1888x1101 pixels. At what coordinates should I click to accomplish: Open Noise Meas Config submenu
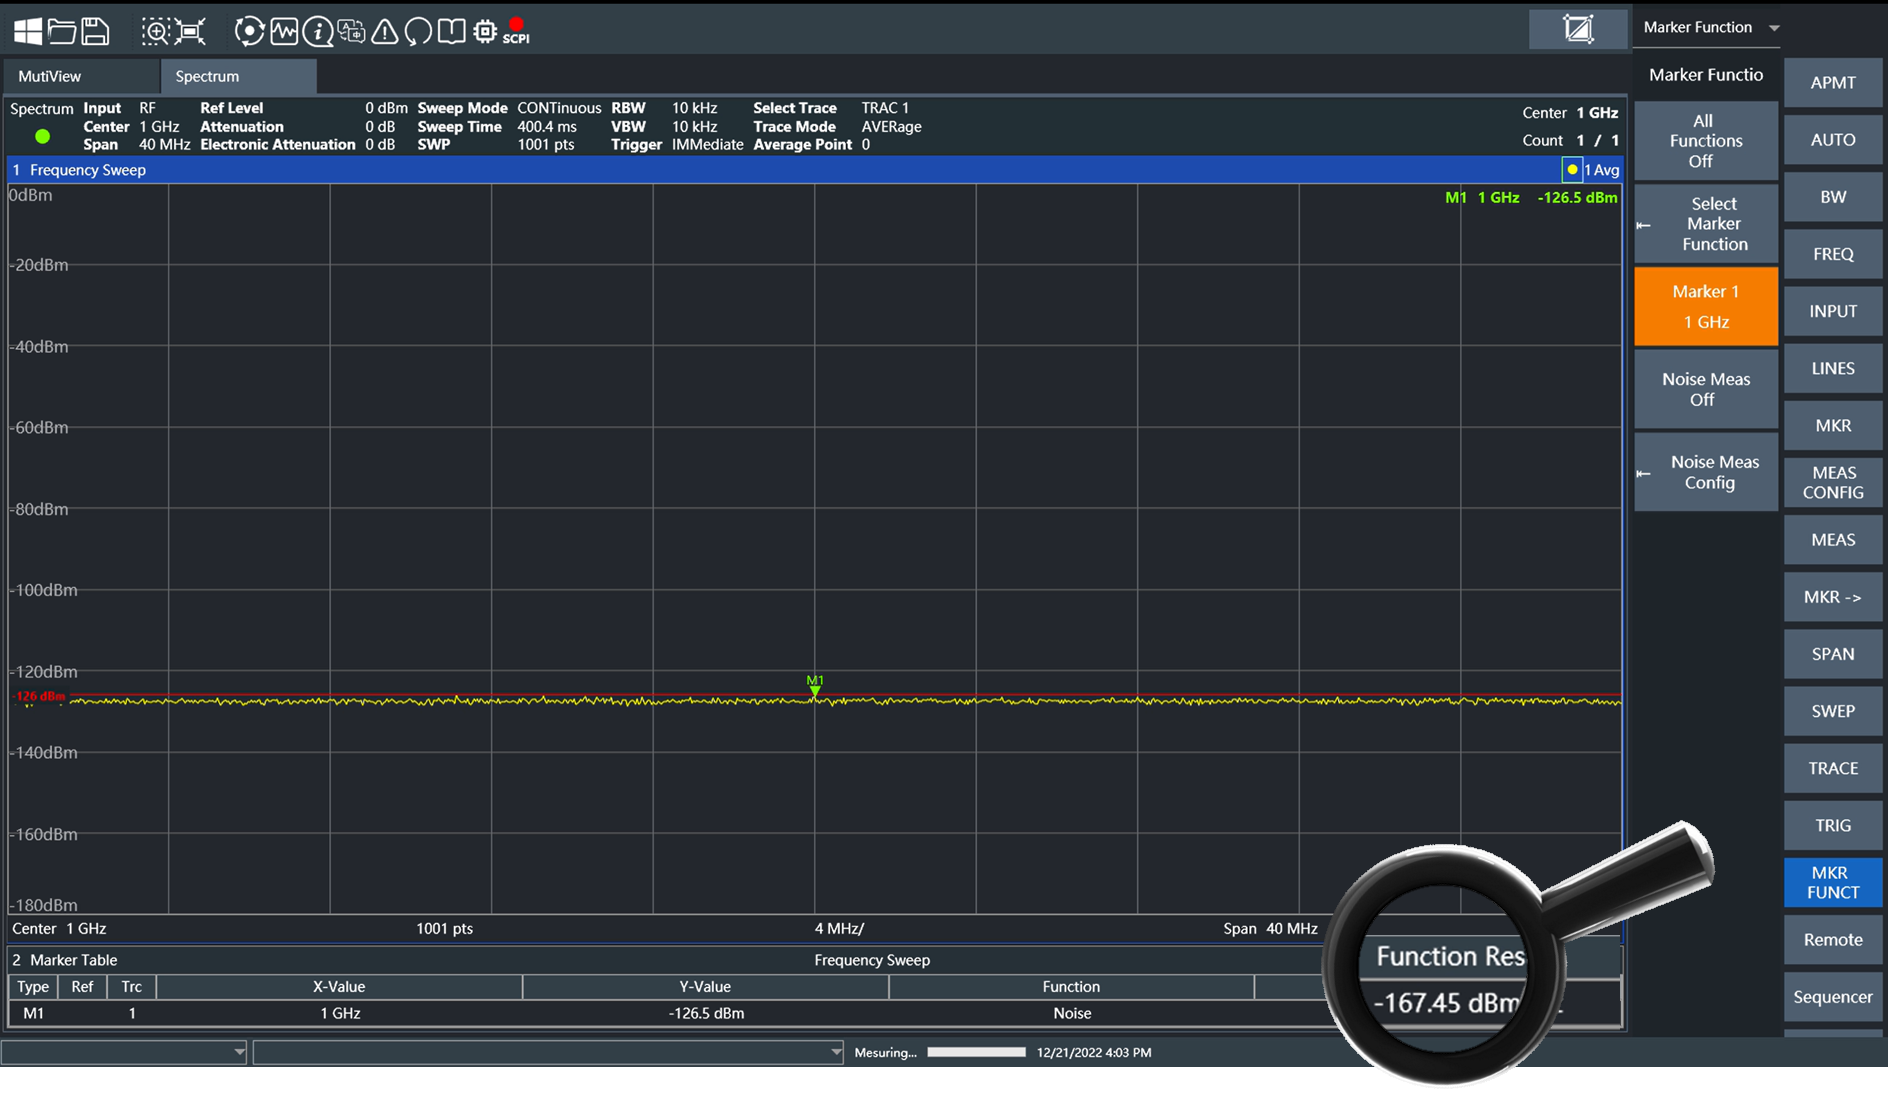pyautogui.click(x=1706, y=472)
